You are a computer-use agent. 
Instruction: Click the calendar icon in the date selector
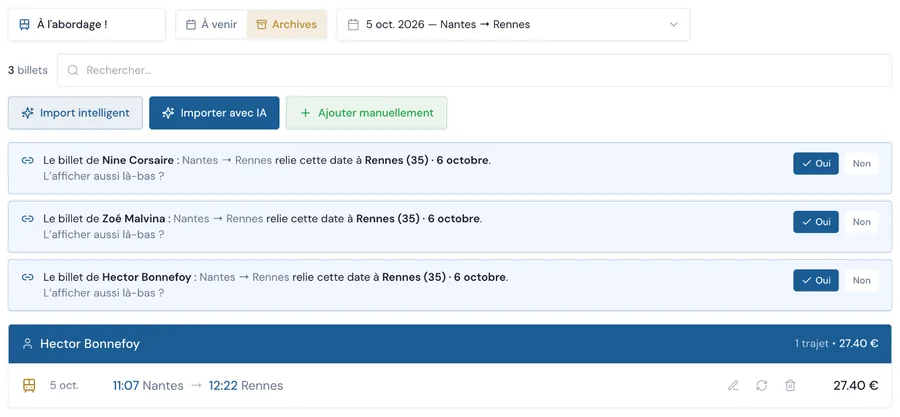click(x=354, y=25)
